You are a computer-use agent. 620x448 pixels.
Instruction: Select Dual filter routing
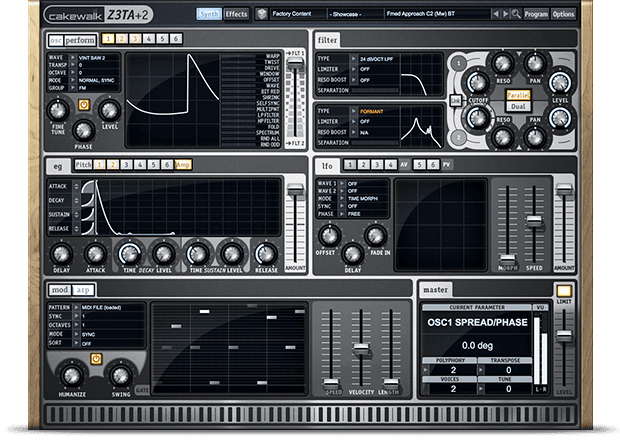(x=518, y=106)
